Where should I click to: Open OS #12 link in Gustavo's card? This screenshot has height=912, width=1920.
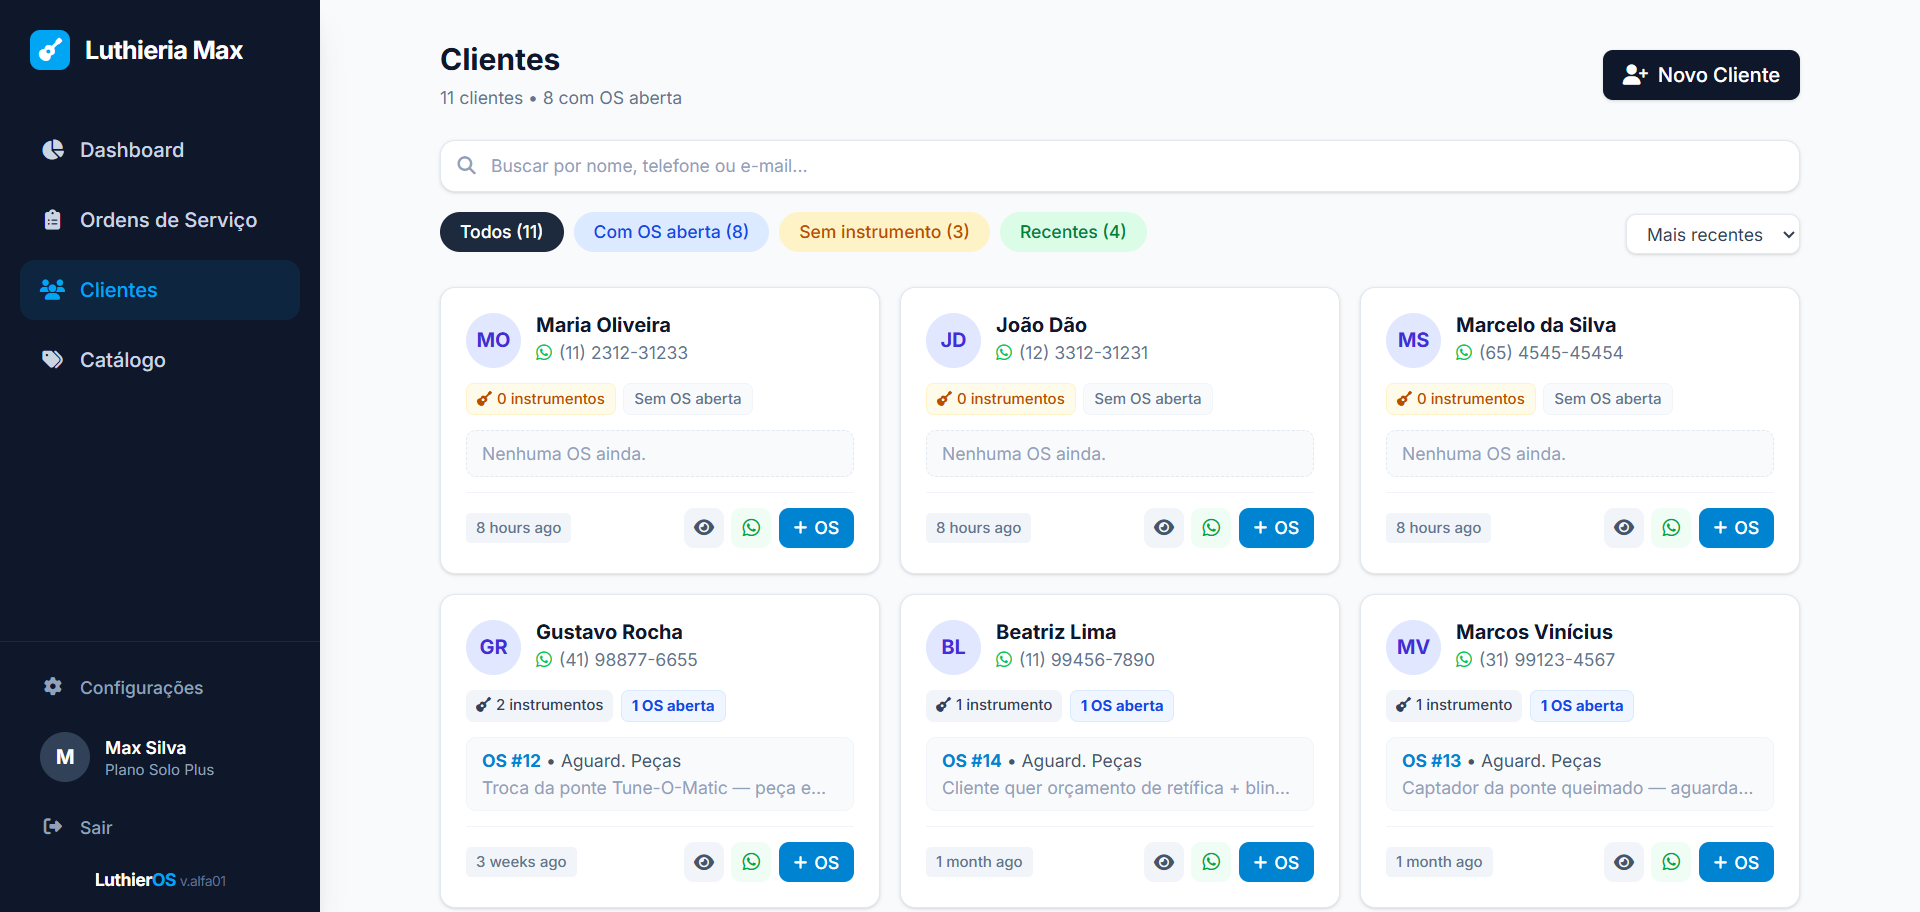(511, 761)
